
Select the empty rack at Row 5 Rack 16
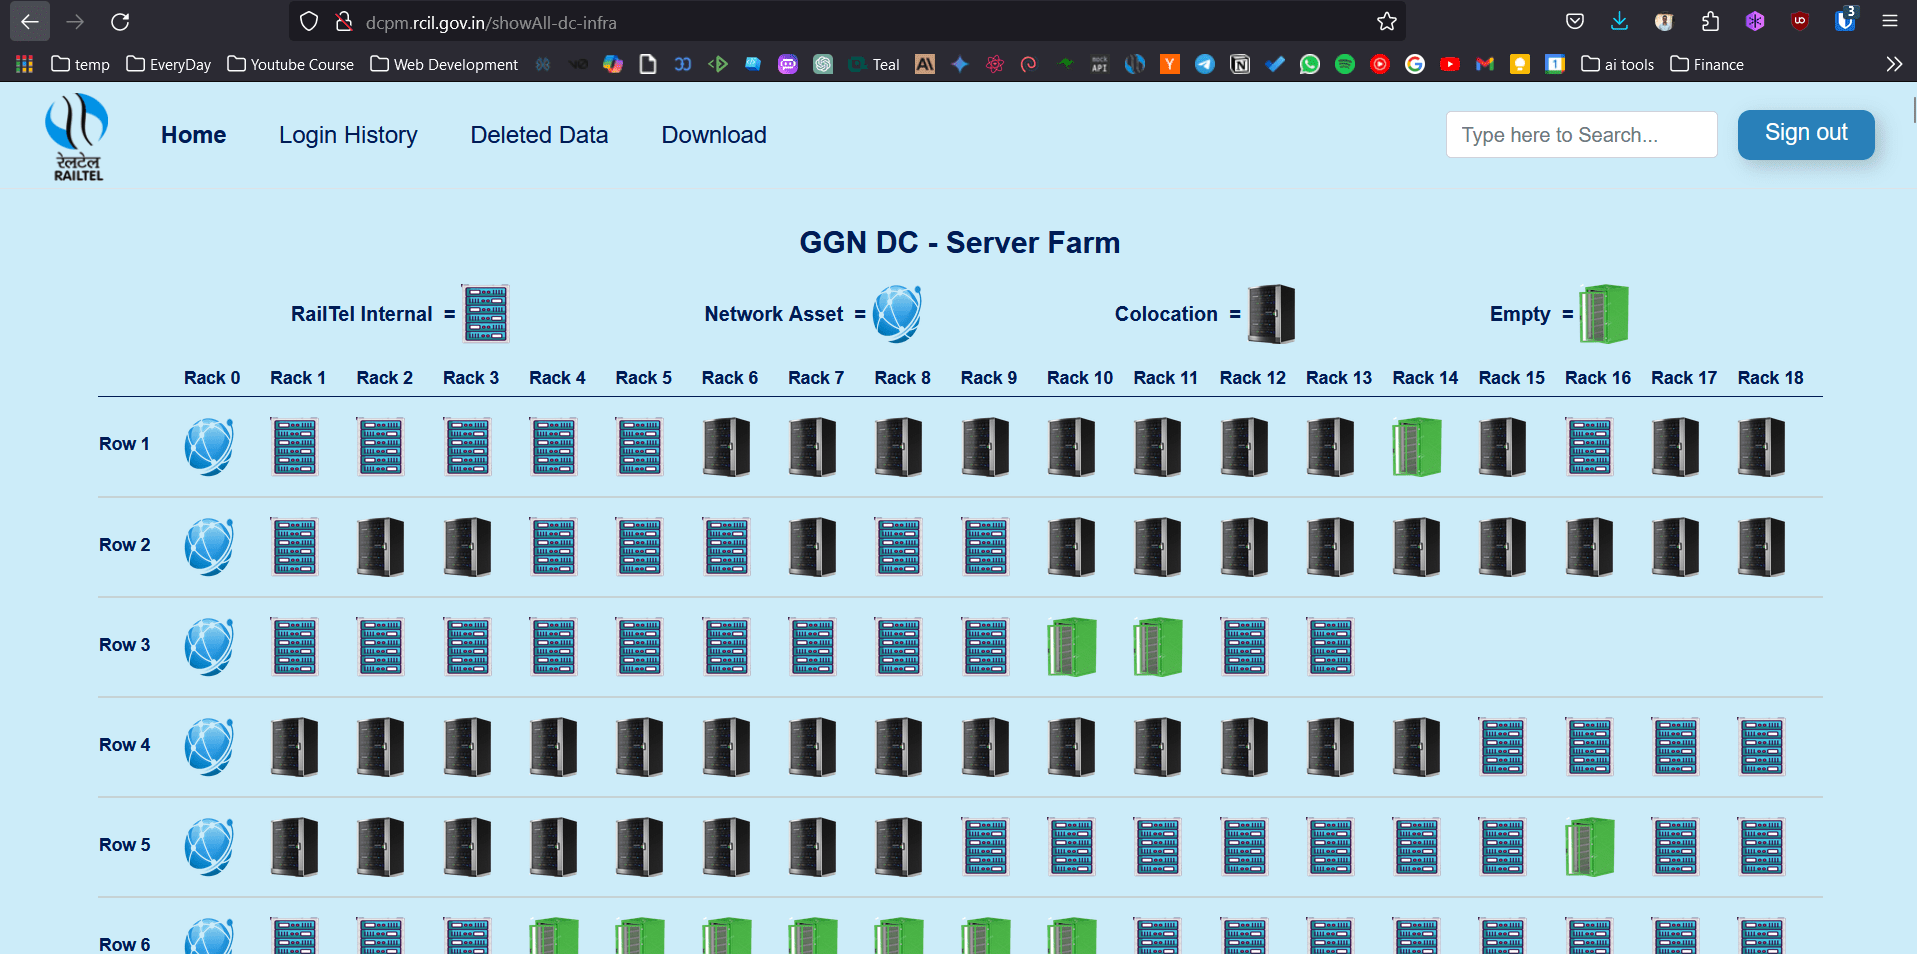(x=1589, y=846)
